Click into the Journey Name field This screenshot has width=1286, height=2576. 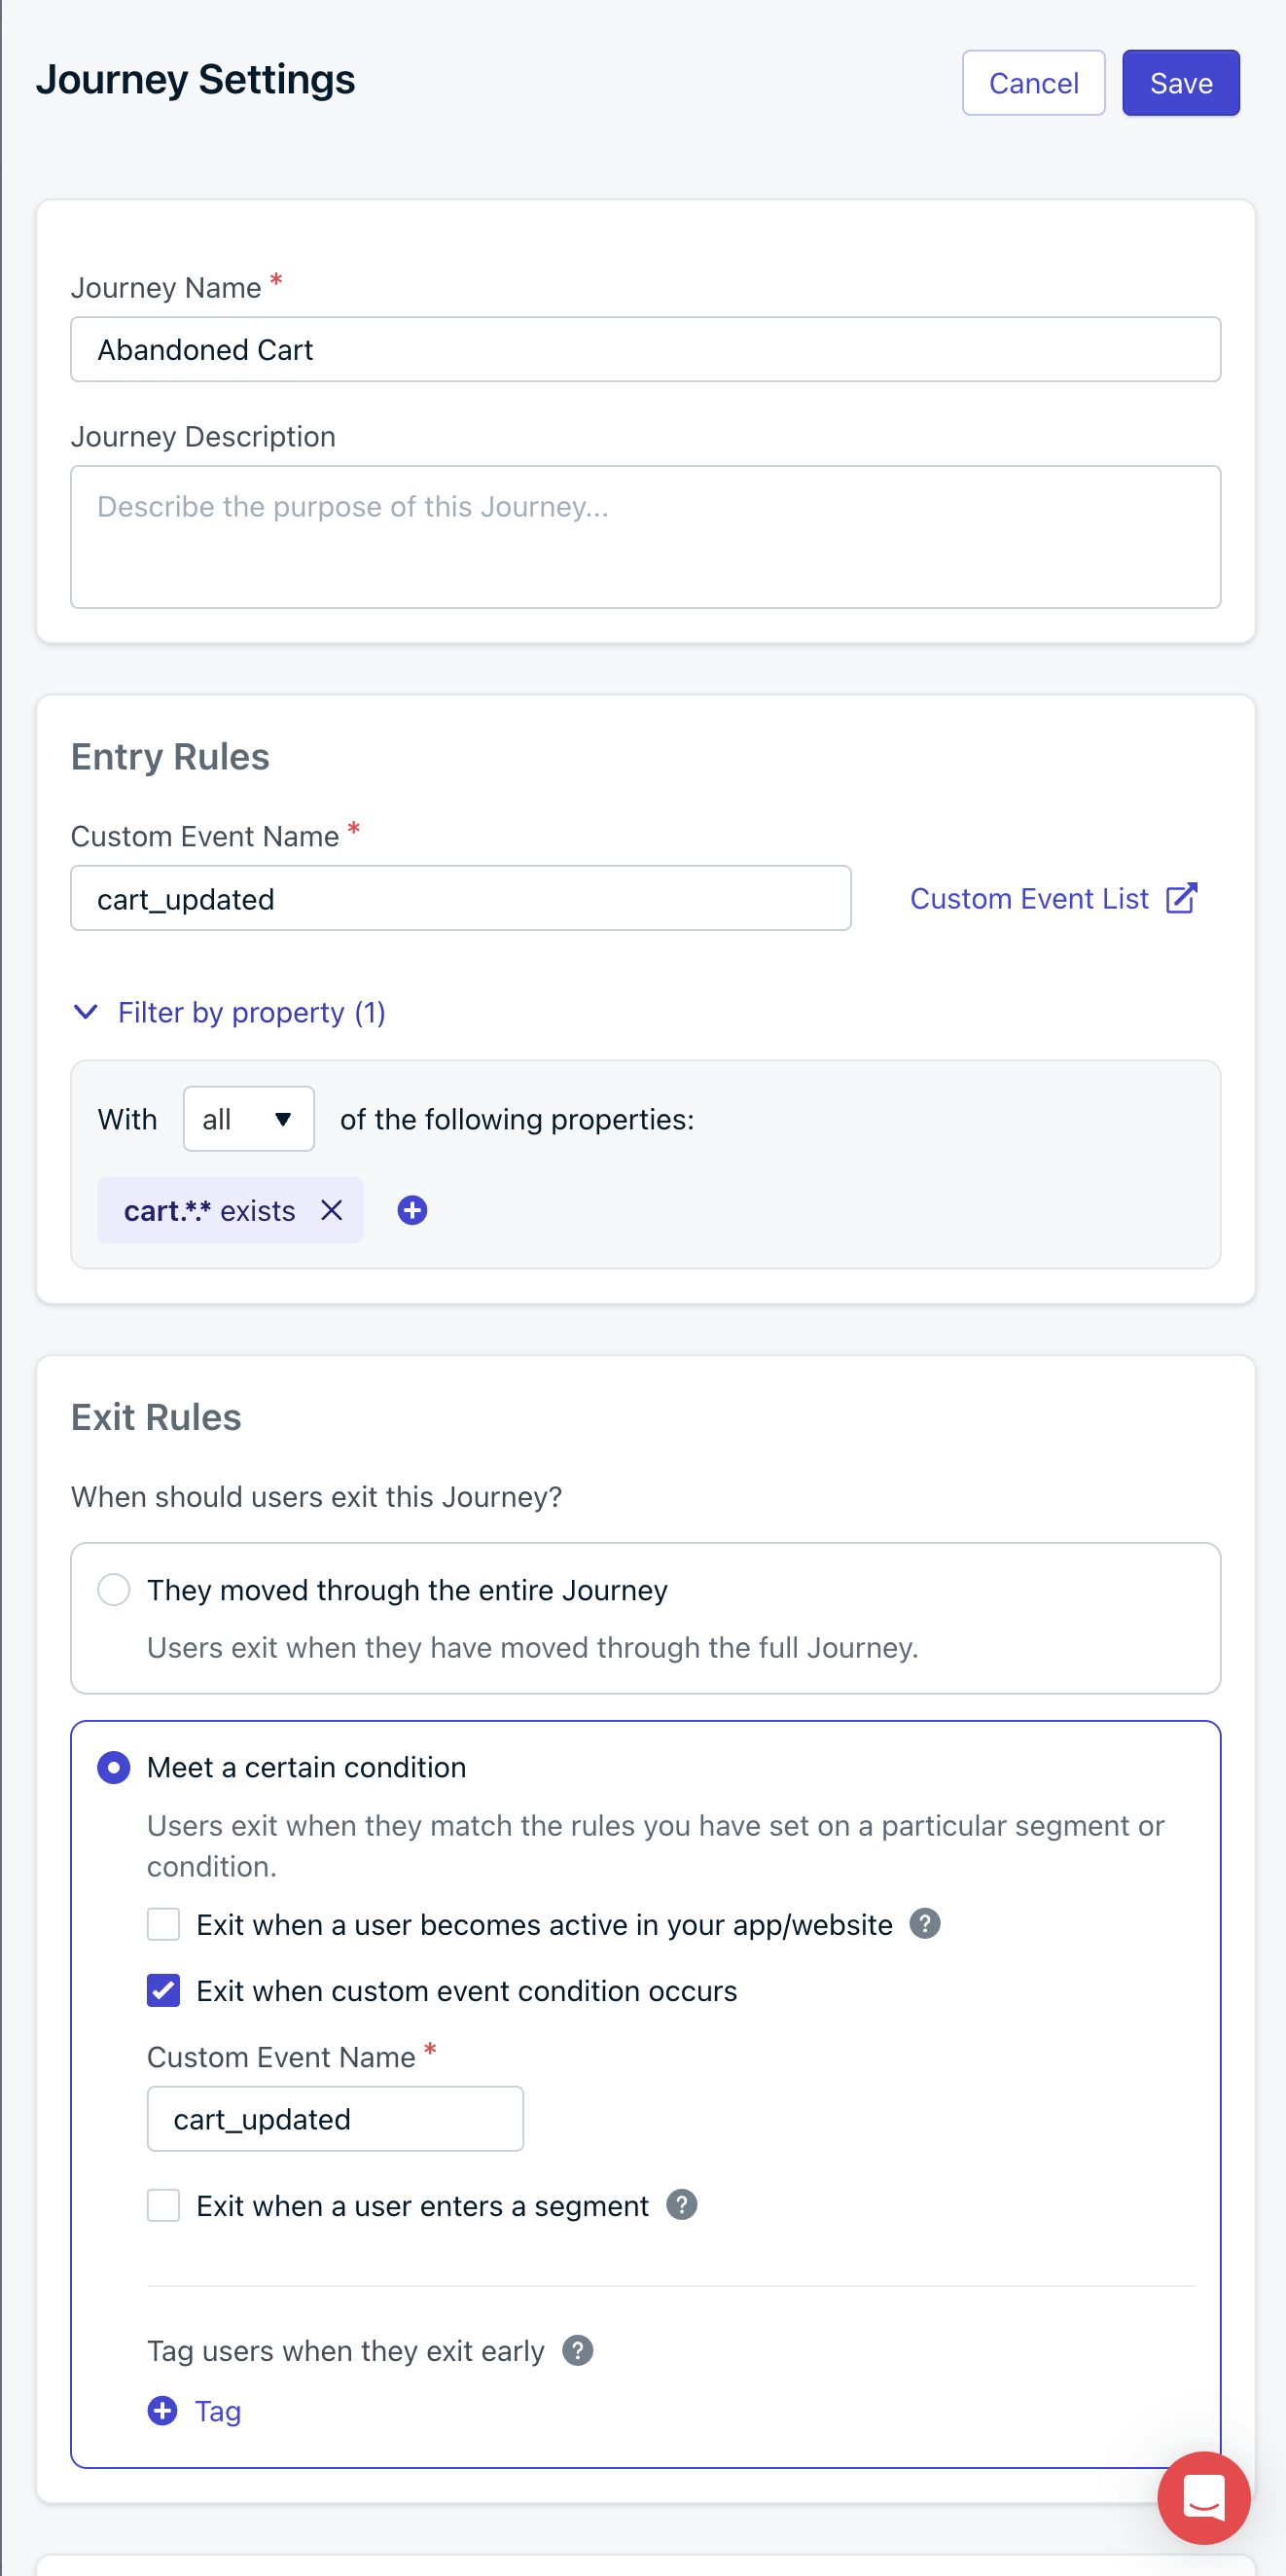coord(645,349)
